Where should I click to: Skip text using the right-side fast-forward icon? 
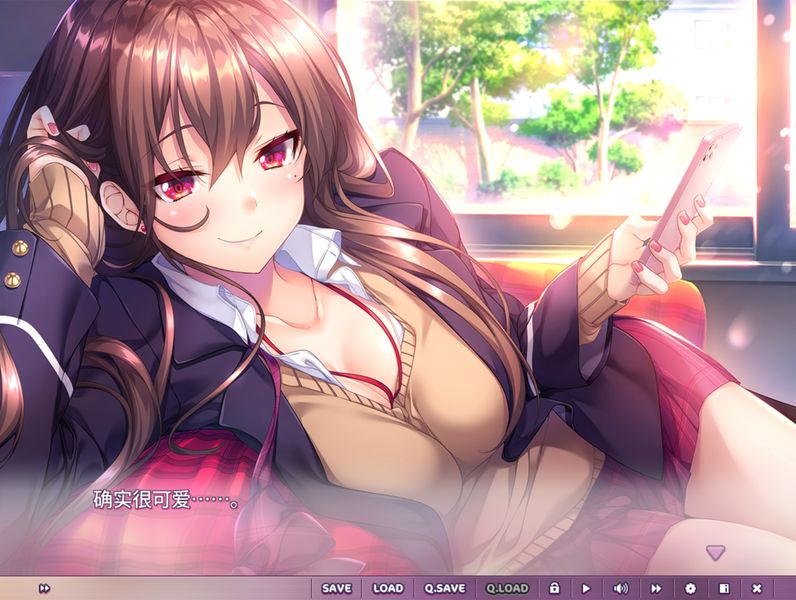click(x=656, y=588)
